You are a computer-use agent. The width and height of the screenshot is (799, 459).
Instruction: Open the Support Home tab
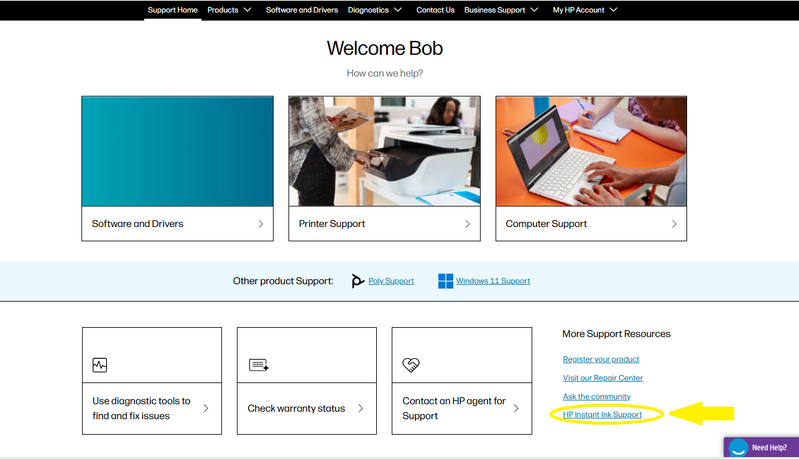[172, 10]
